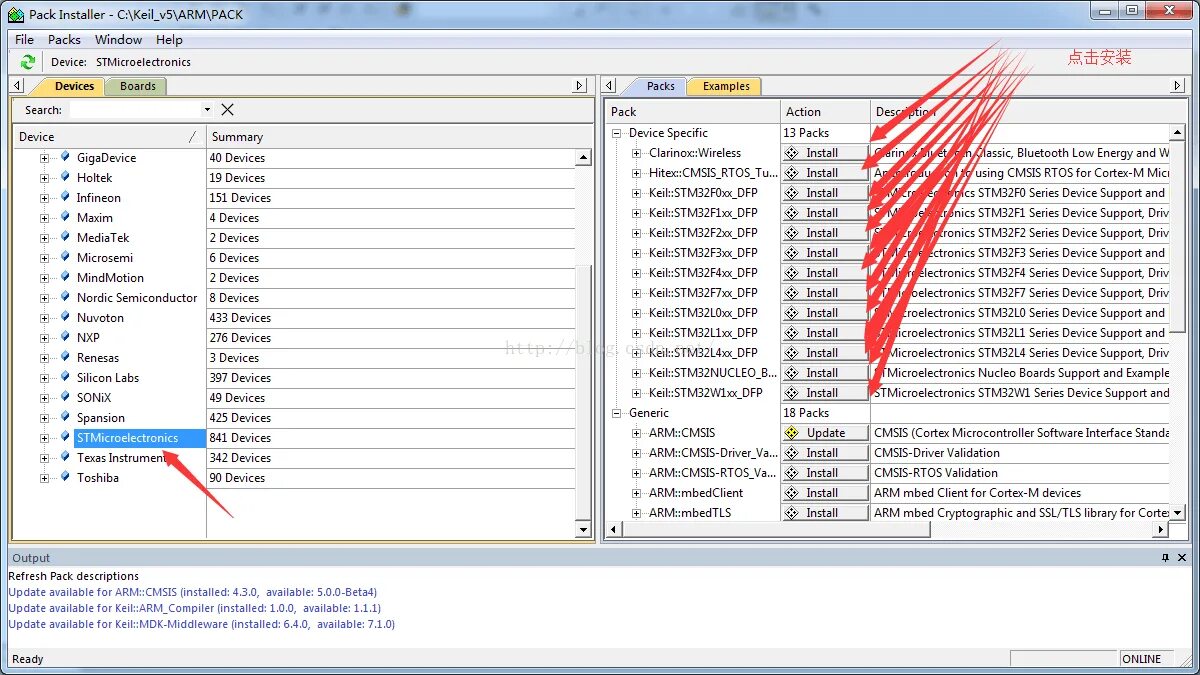Install the Keil::STM32F4xx_DFP pack

click(825, 273)
